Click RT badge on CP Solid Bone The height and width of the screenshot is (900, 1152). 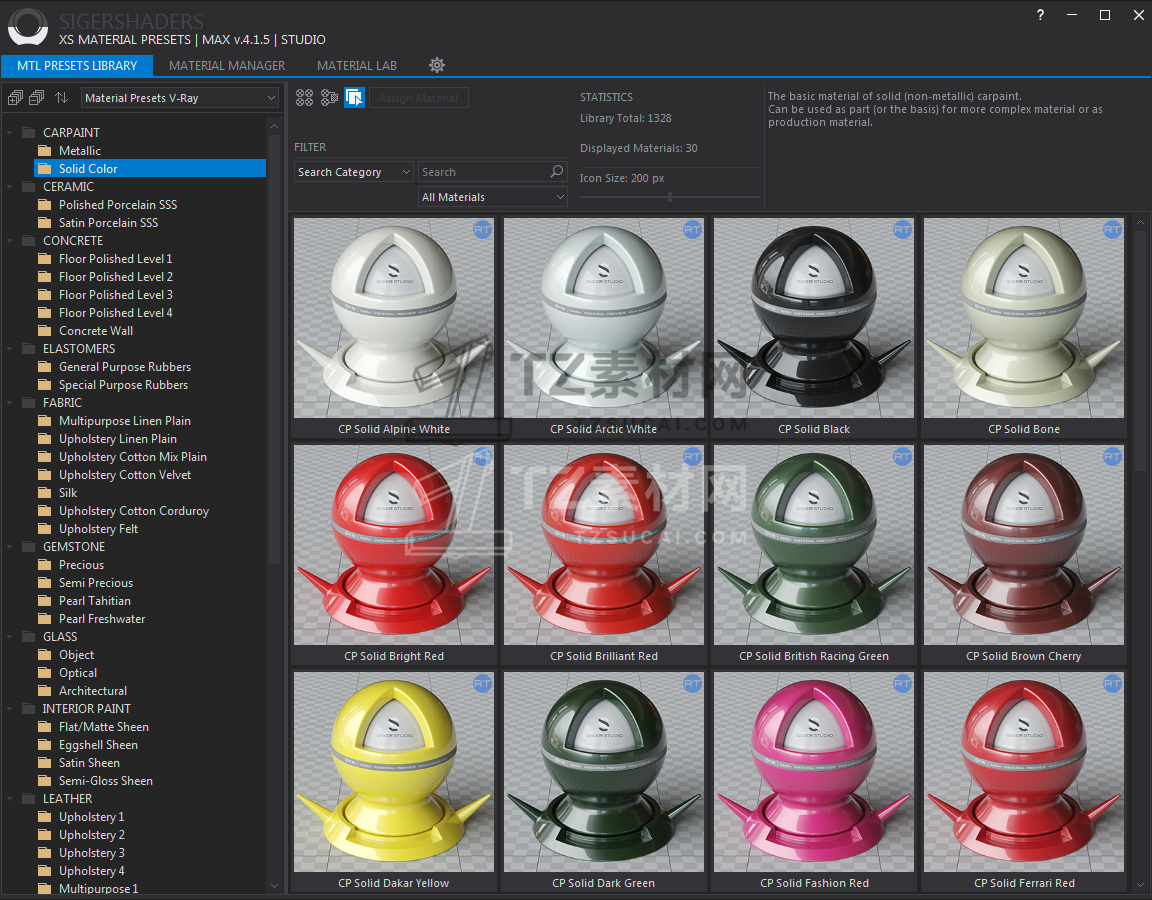tap(1112, 230)
